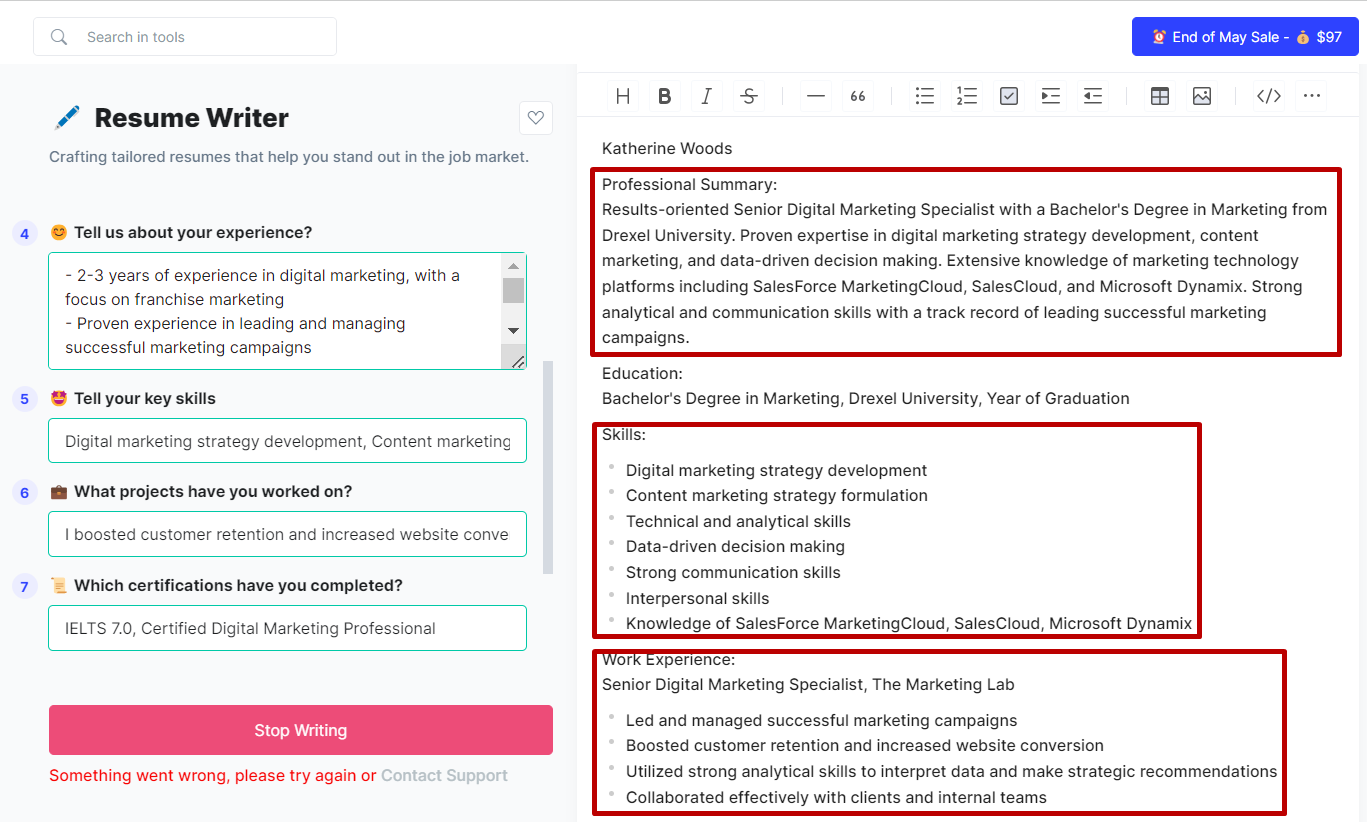Increase indent of selected text
The width and height of the screenshot is (1367, 822).
(x=1051, y=96)
